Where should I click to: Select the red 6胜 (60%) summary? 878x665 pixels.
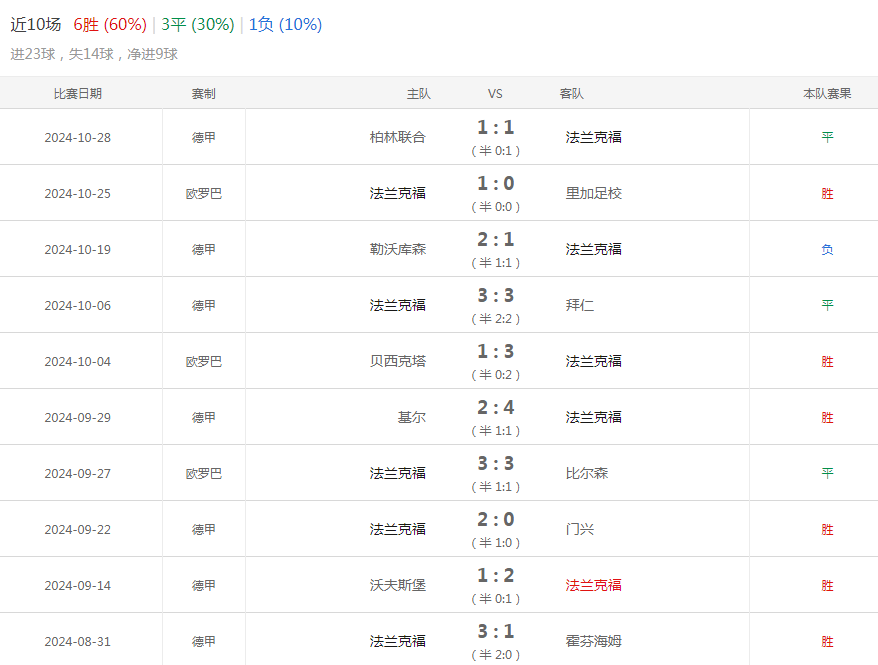[x=110, y=24]
